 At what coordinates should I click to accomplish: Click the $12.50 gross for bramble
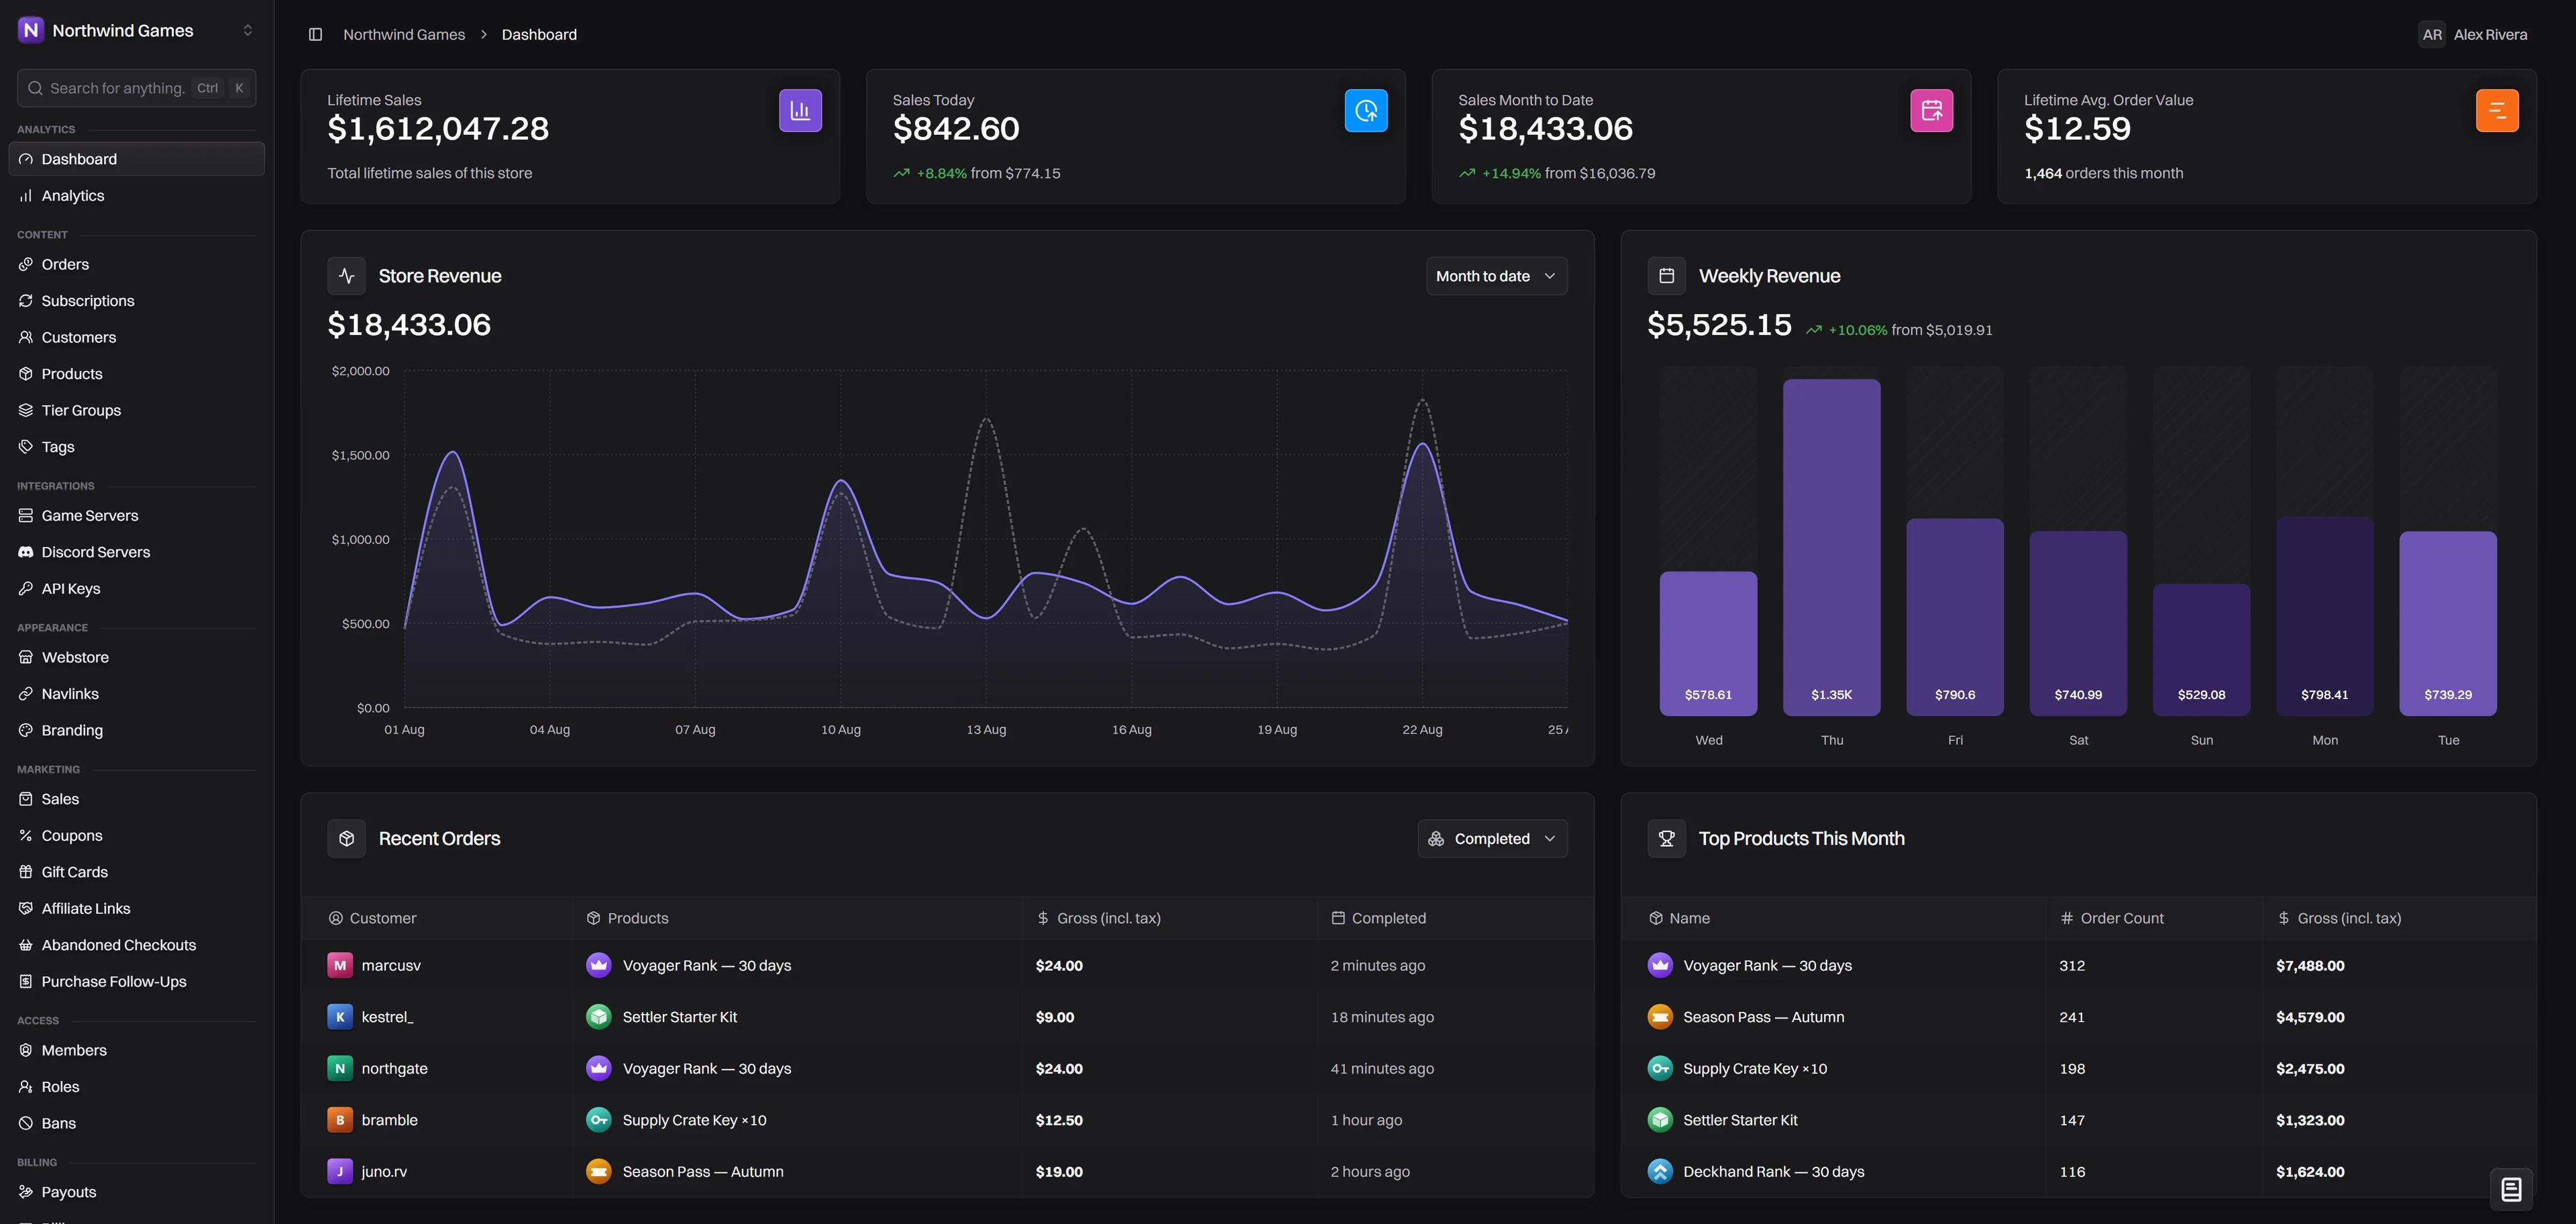coord(1059,1120)
